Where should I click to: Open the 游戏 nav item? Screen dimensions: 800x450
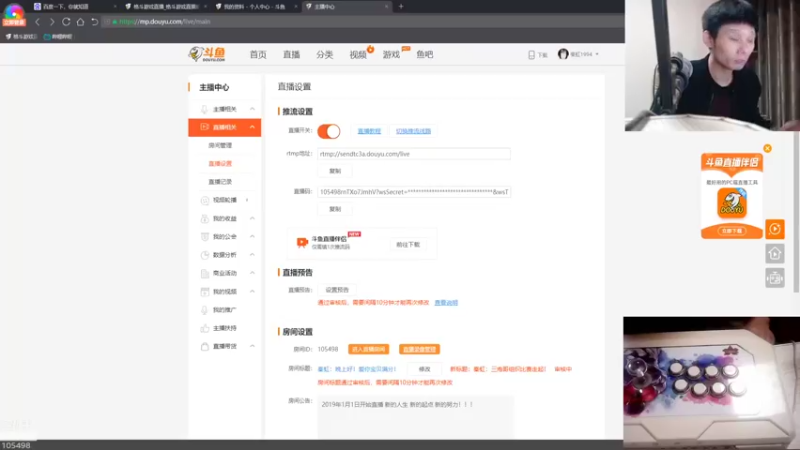pos(391,55)
